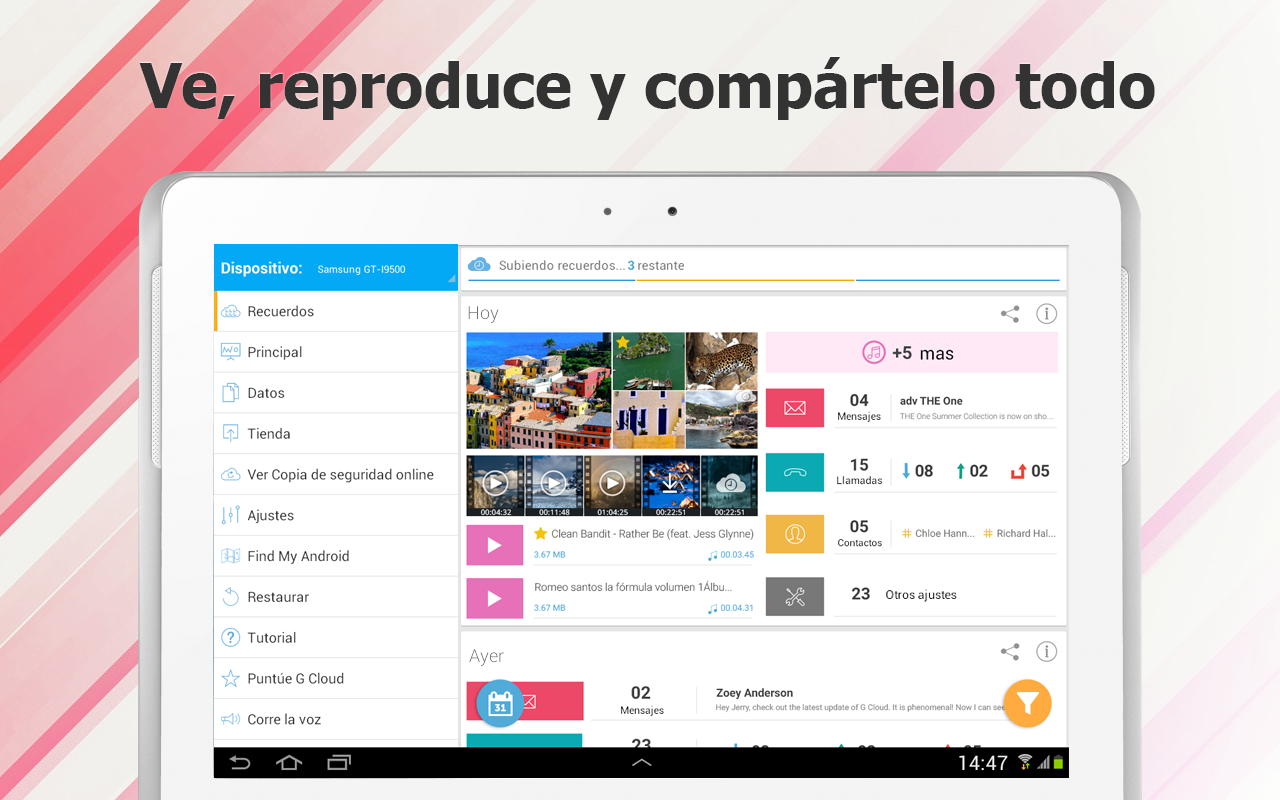
Task: Open Ajustes in the sidebar
Action: (x=336, y=515)
